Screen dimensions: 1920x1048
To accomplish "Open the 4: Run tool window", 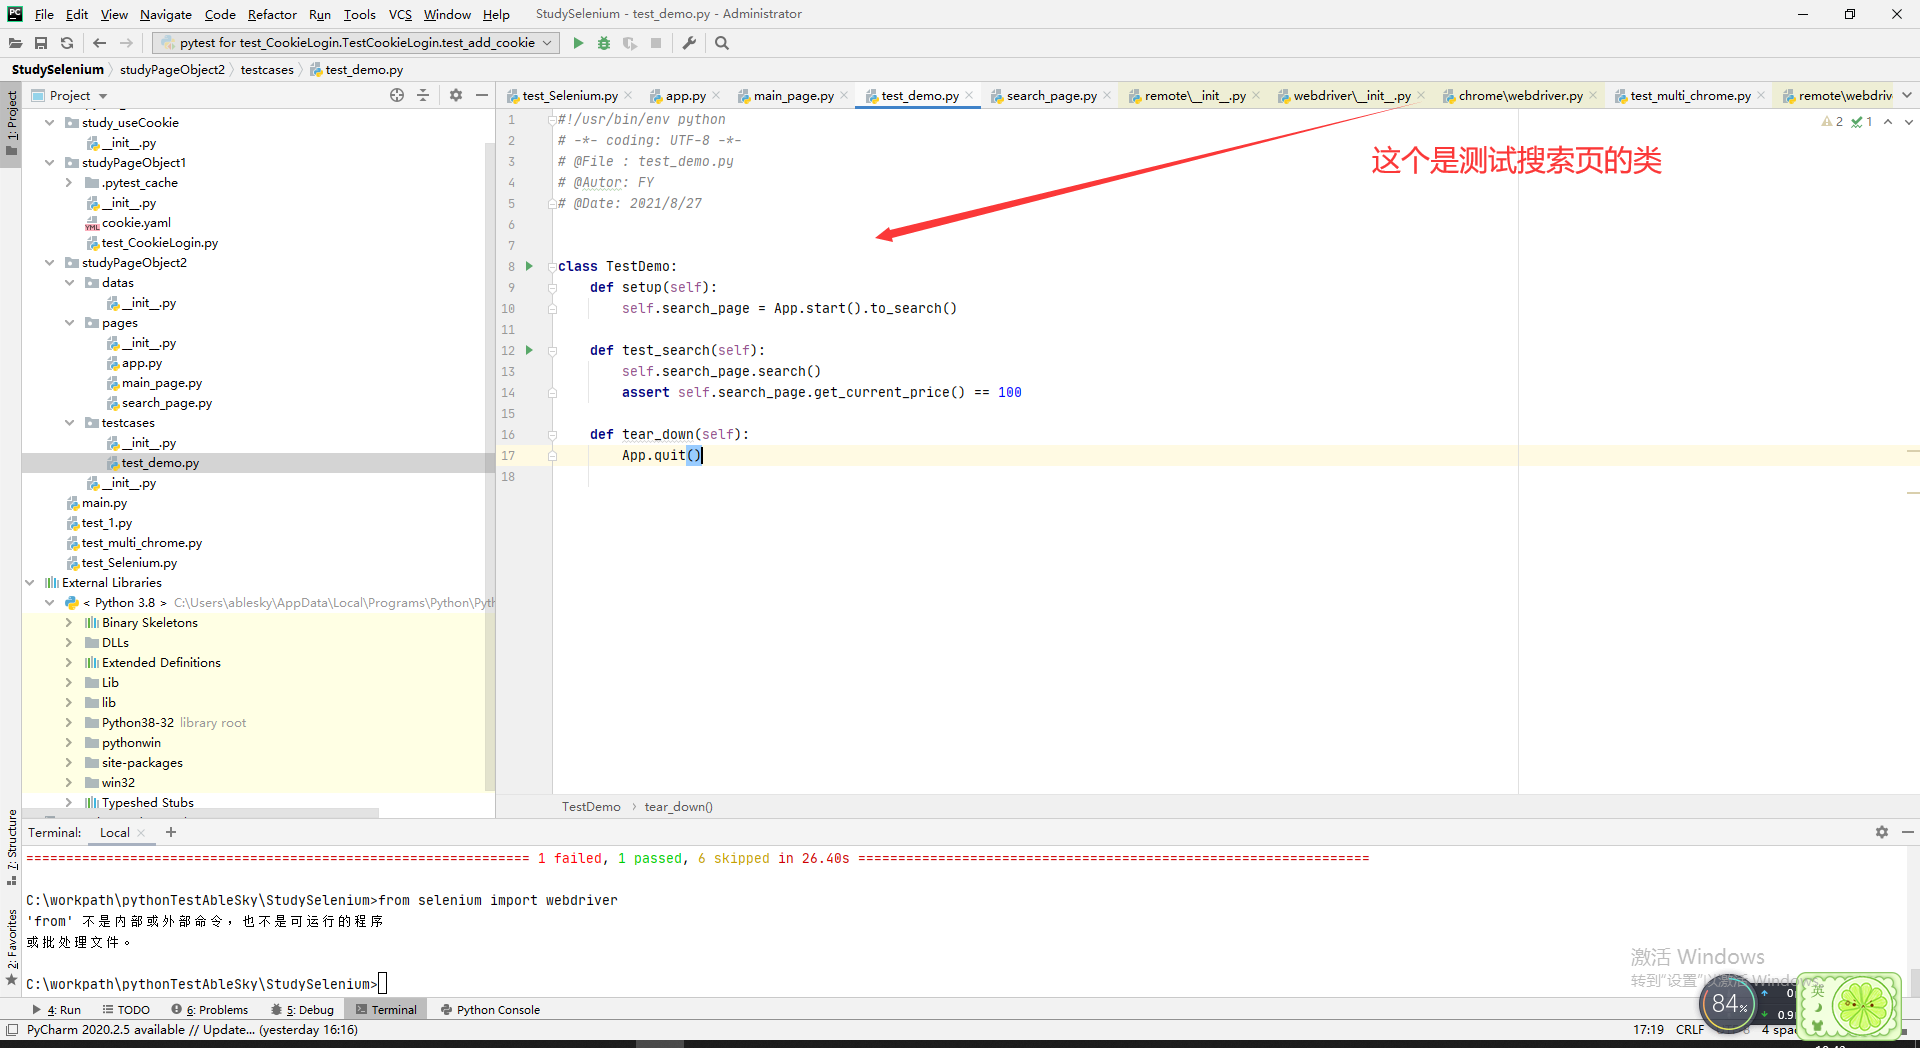I will [x=57, y=1010].
